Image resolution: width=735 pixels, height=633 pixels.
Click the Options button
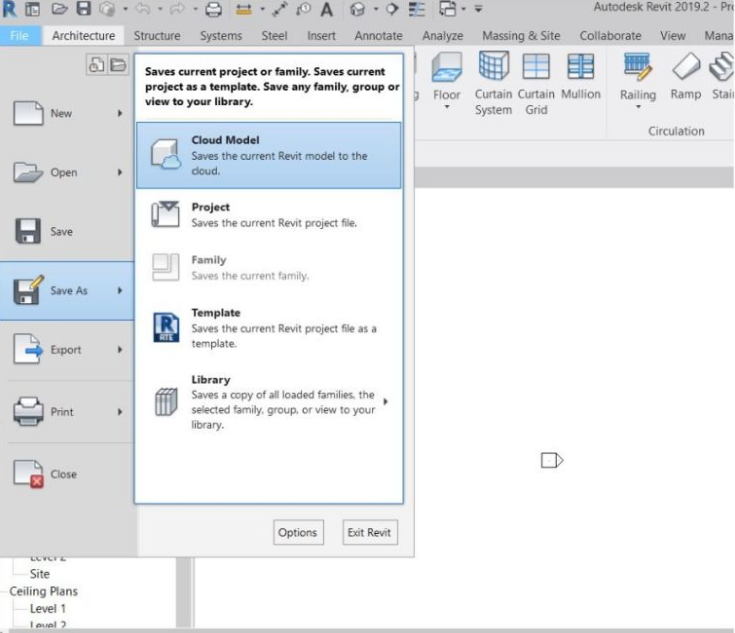coord(298,532)
